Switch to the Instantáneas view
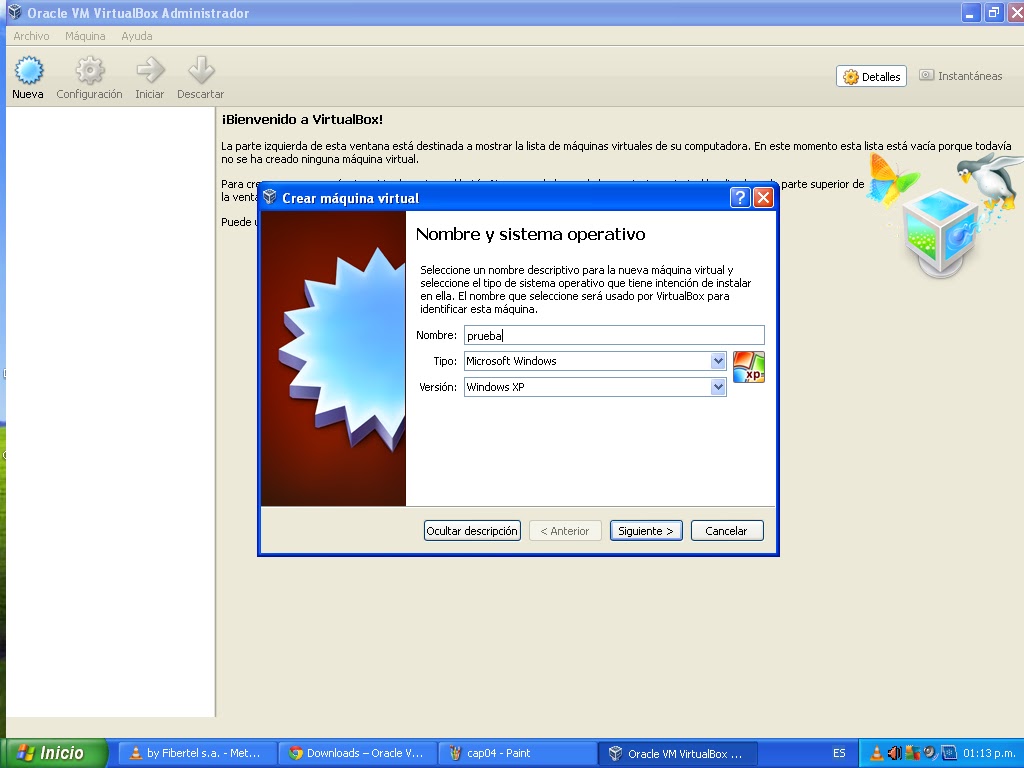The image size is (1024, 768). pyautogui.click(x=961, y=76)
